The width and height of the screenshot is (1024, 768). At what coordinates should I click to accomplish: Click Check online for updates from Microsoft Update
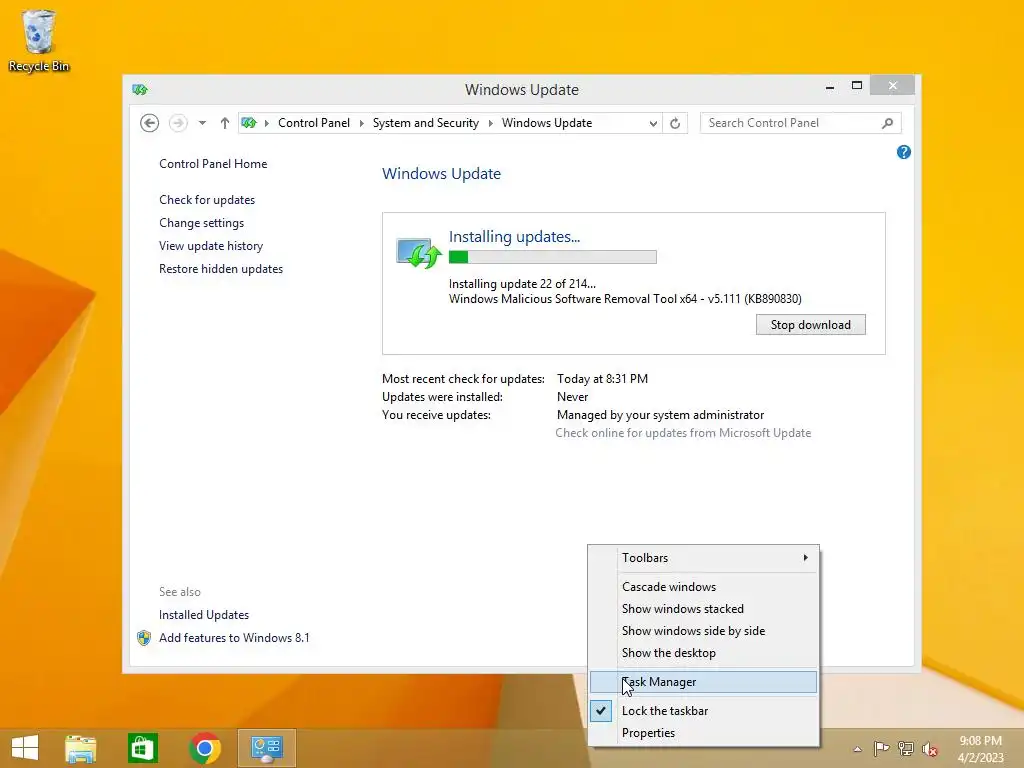tap(683, 433)
